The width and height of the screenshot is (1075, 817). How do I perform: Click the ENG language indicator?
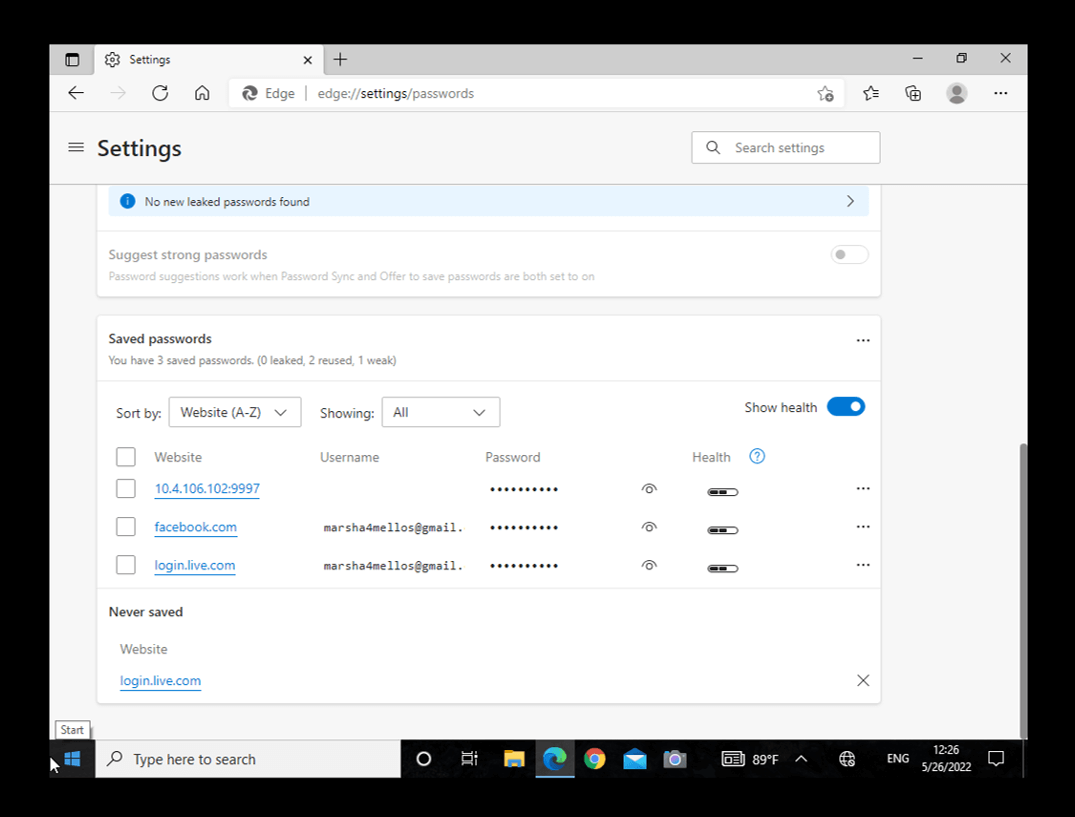[897, 759]
